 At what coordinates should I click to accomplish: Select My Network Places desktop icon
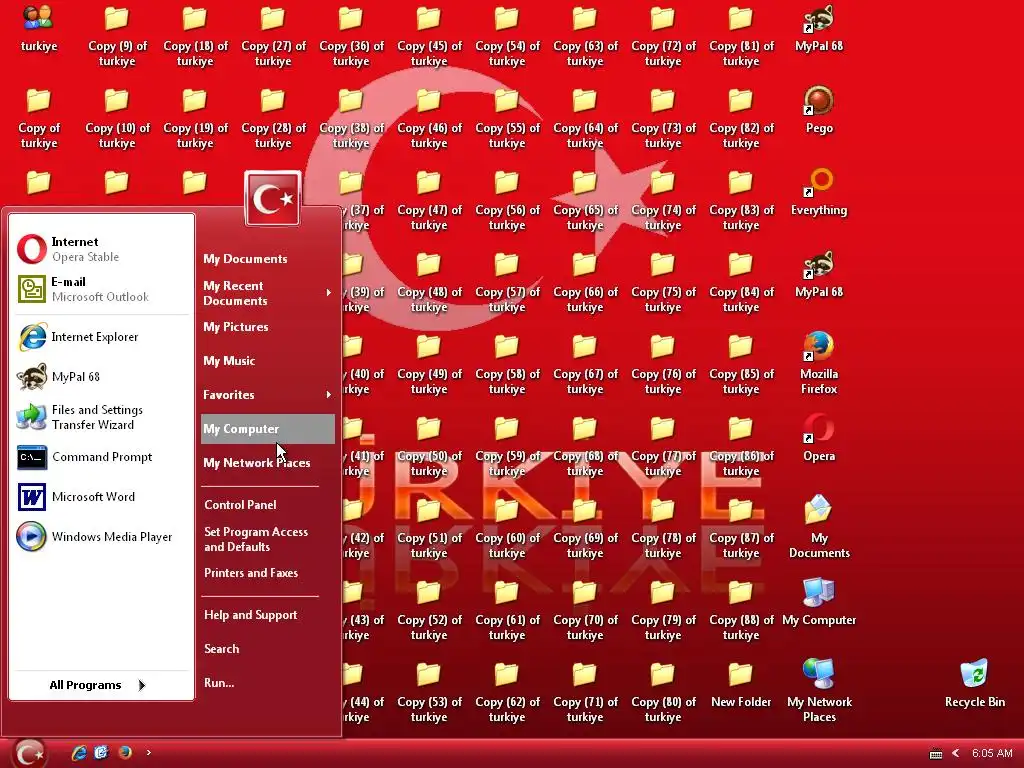pyautogui.click(x=819, y=691)
